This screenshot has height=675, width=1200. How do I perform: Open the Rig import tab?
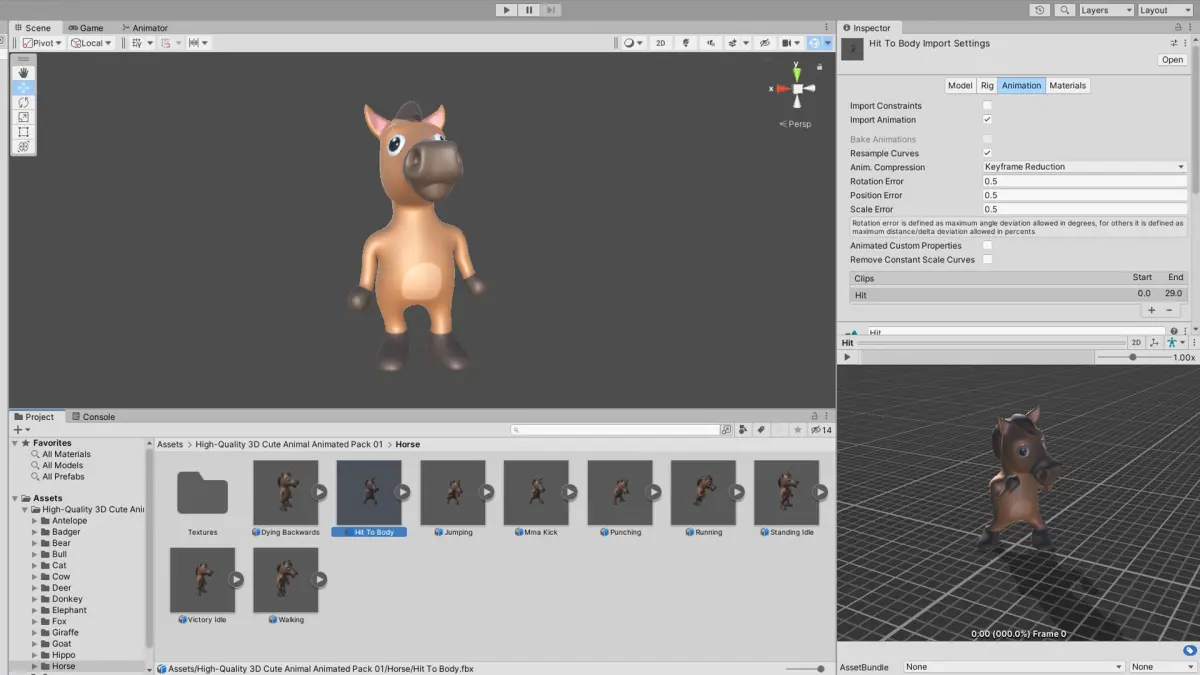tap(987, 85)
